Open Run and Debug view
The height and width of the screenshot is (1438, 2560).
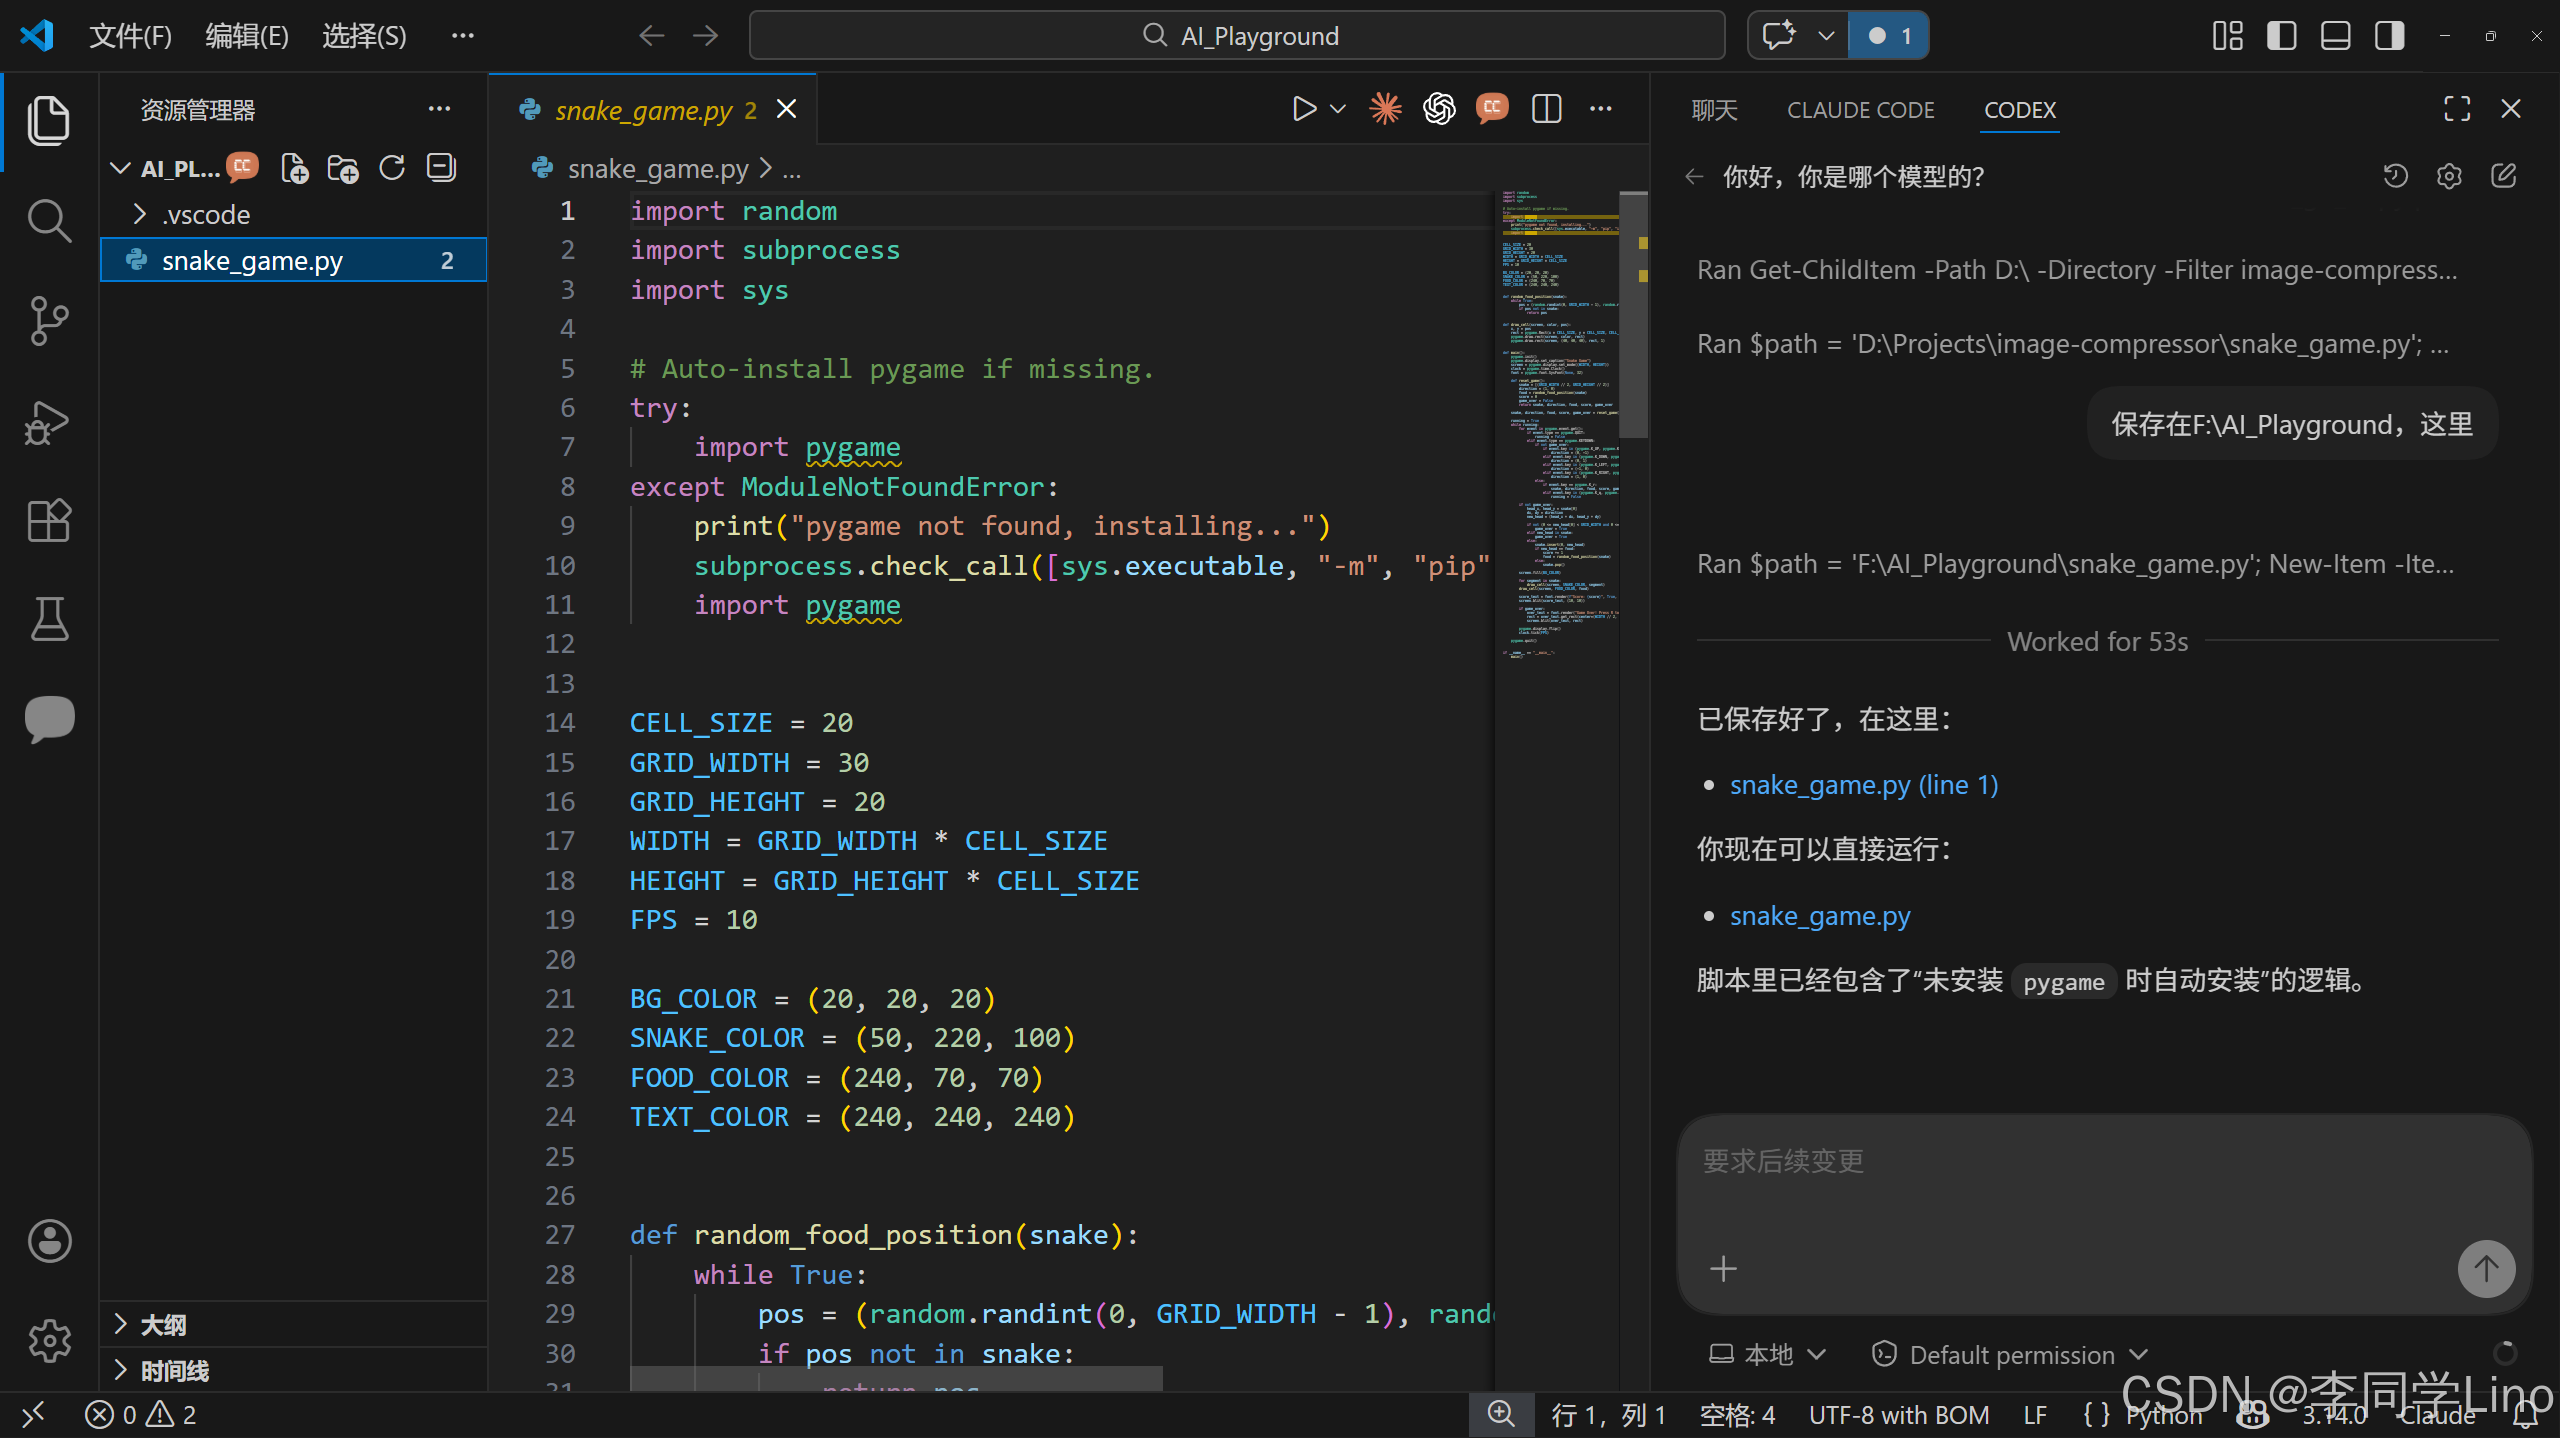point(48,422)
